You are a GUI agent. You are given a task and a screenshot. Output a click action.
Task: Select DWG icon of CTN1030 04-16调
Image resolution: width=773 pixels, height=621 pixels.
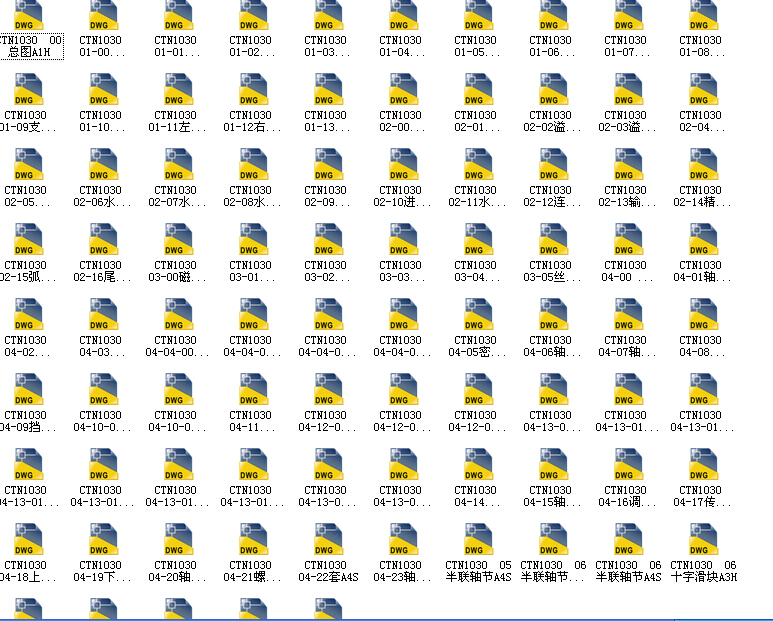pyautogui.click(x=628, y=464)
